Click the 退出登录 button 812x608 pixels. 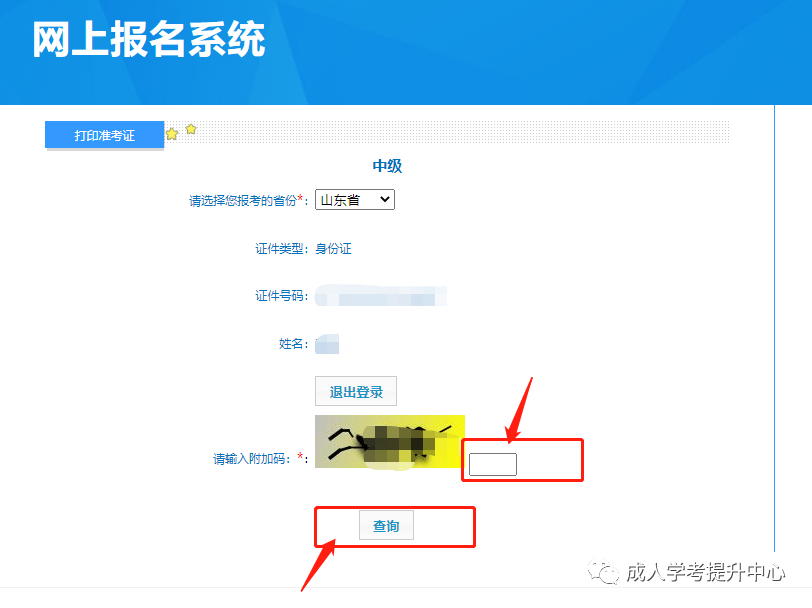356,392
